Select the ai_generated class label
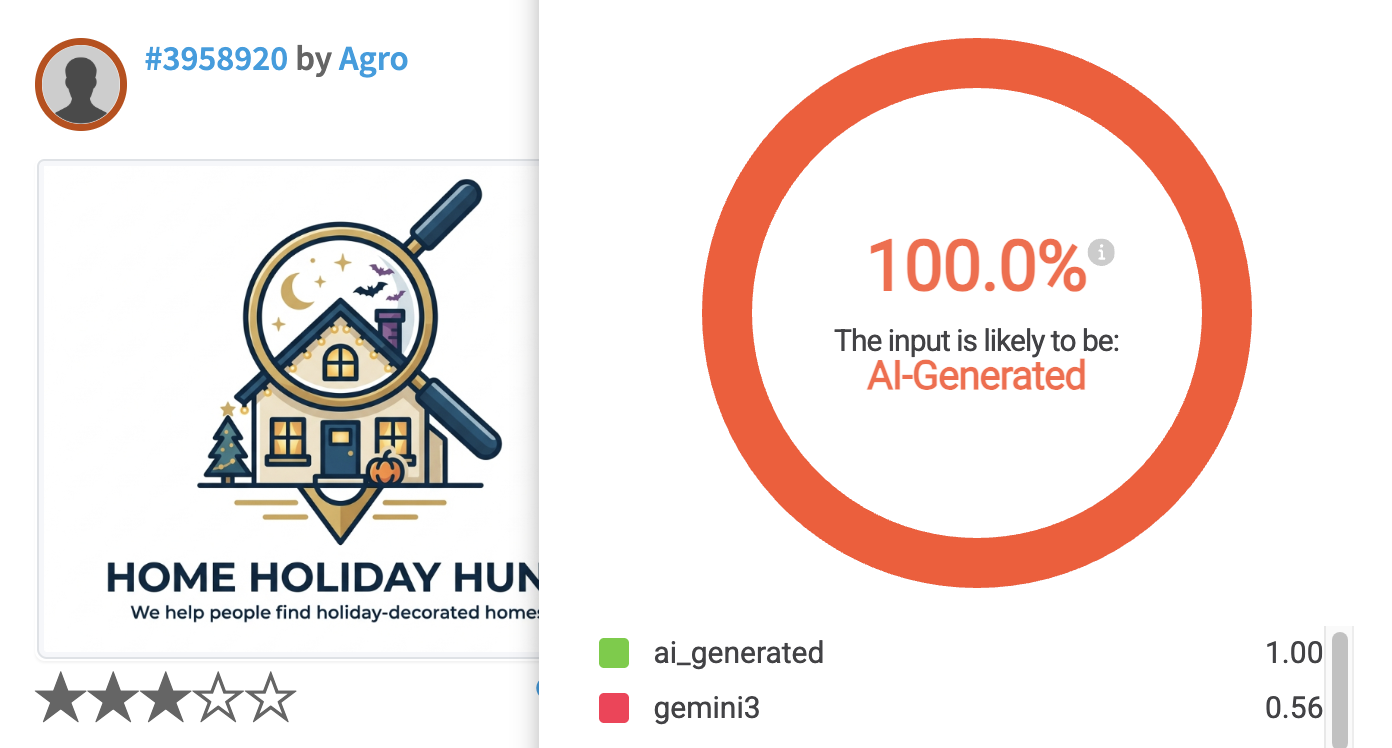 739,653
